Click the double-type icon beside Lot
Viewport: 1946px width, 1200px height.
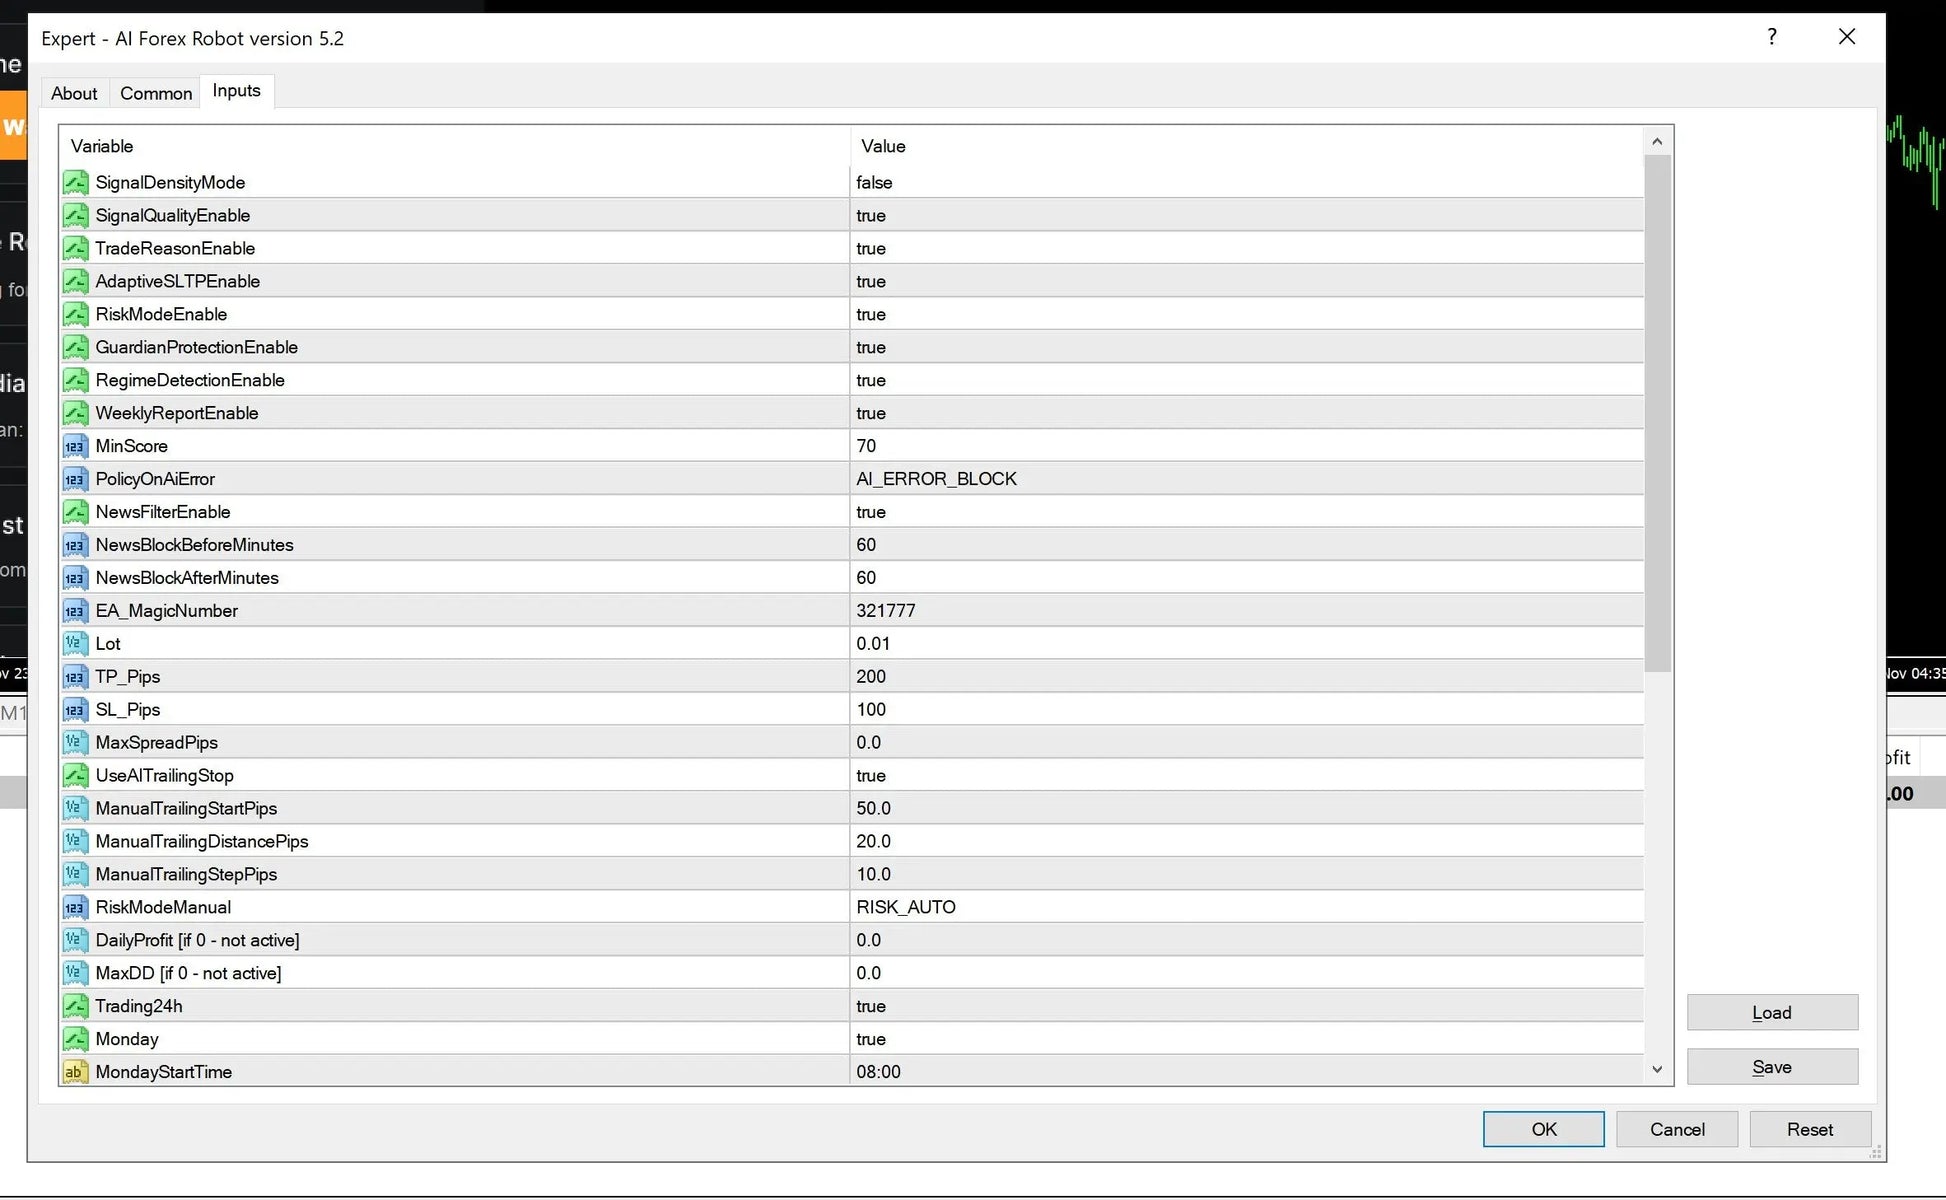(x=75, y=643)
